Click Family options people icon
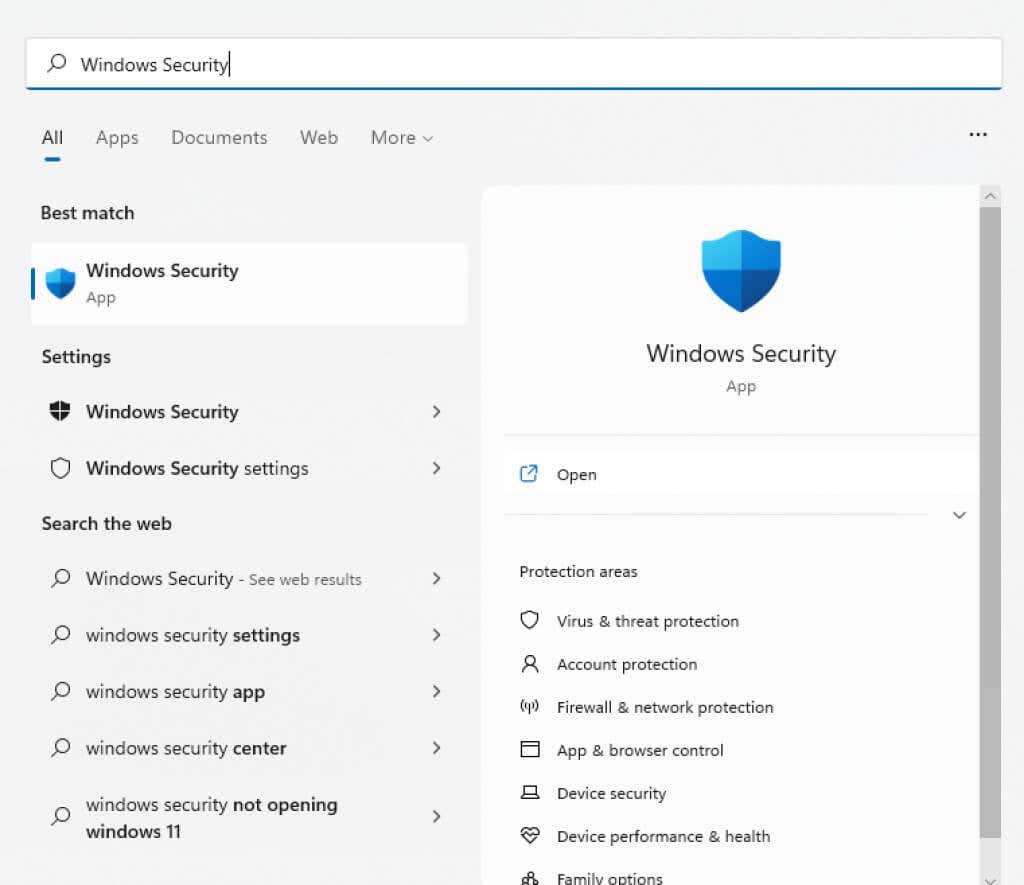Viewport: 1024px width, 885px height. pos(530,878)
